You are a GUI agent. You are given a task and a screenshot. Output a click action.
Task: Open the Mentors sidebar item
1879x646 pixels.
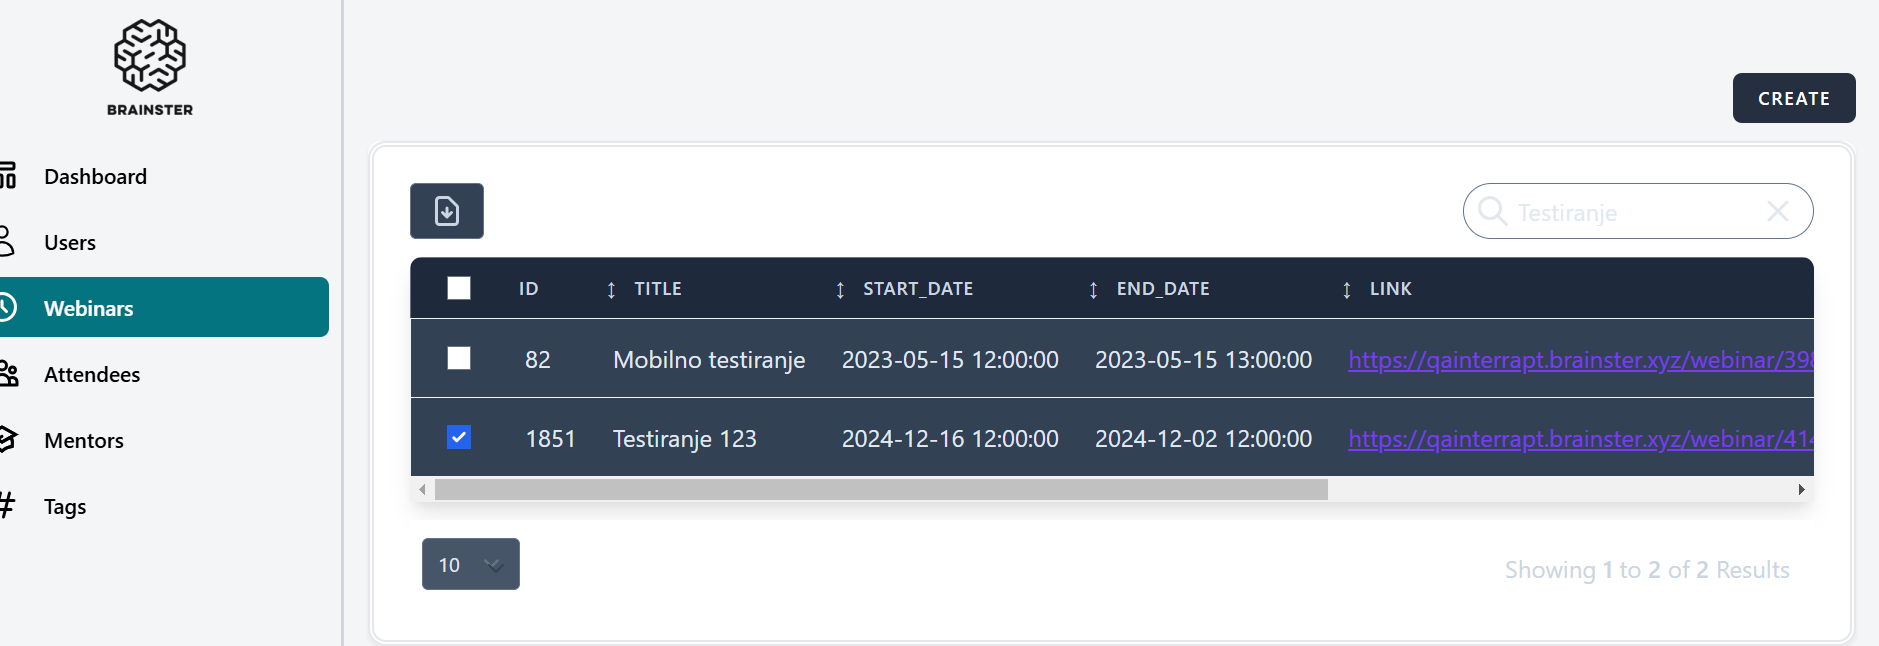click(84, 441)
